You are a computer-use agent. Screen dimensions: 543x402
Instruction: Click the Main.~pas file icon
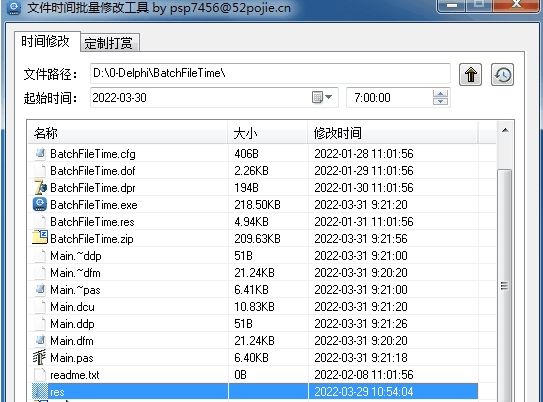[40, 289]
